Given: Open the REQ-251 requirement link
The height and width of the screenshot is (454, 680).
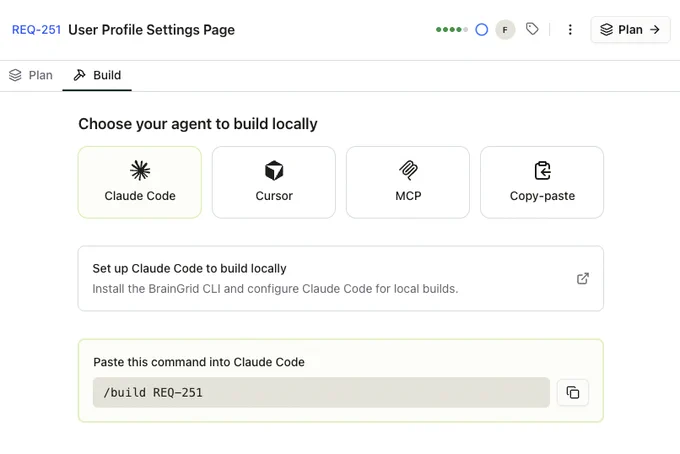Looking at the screenshot, I should point(36,30).
